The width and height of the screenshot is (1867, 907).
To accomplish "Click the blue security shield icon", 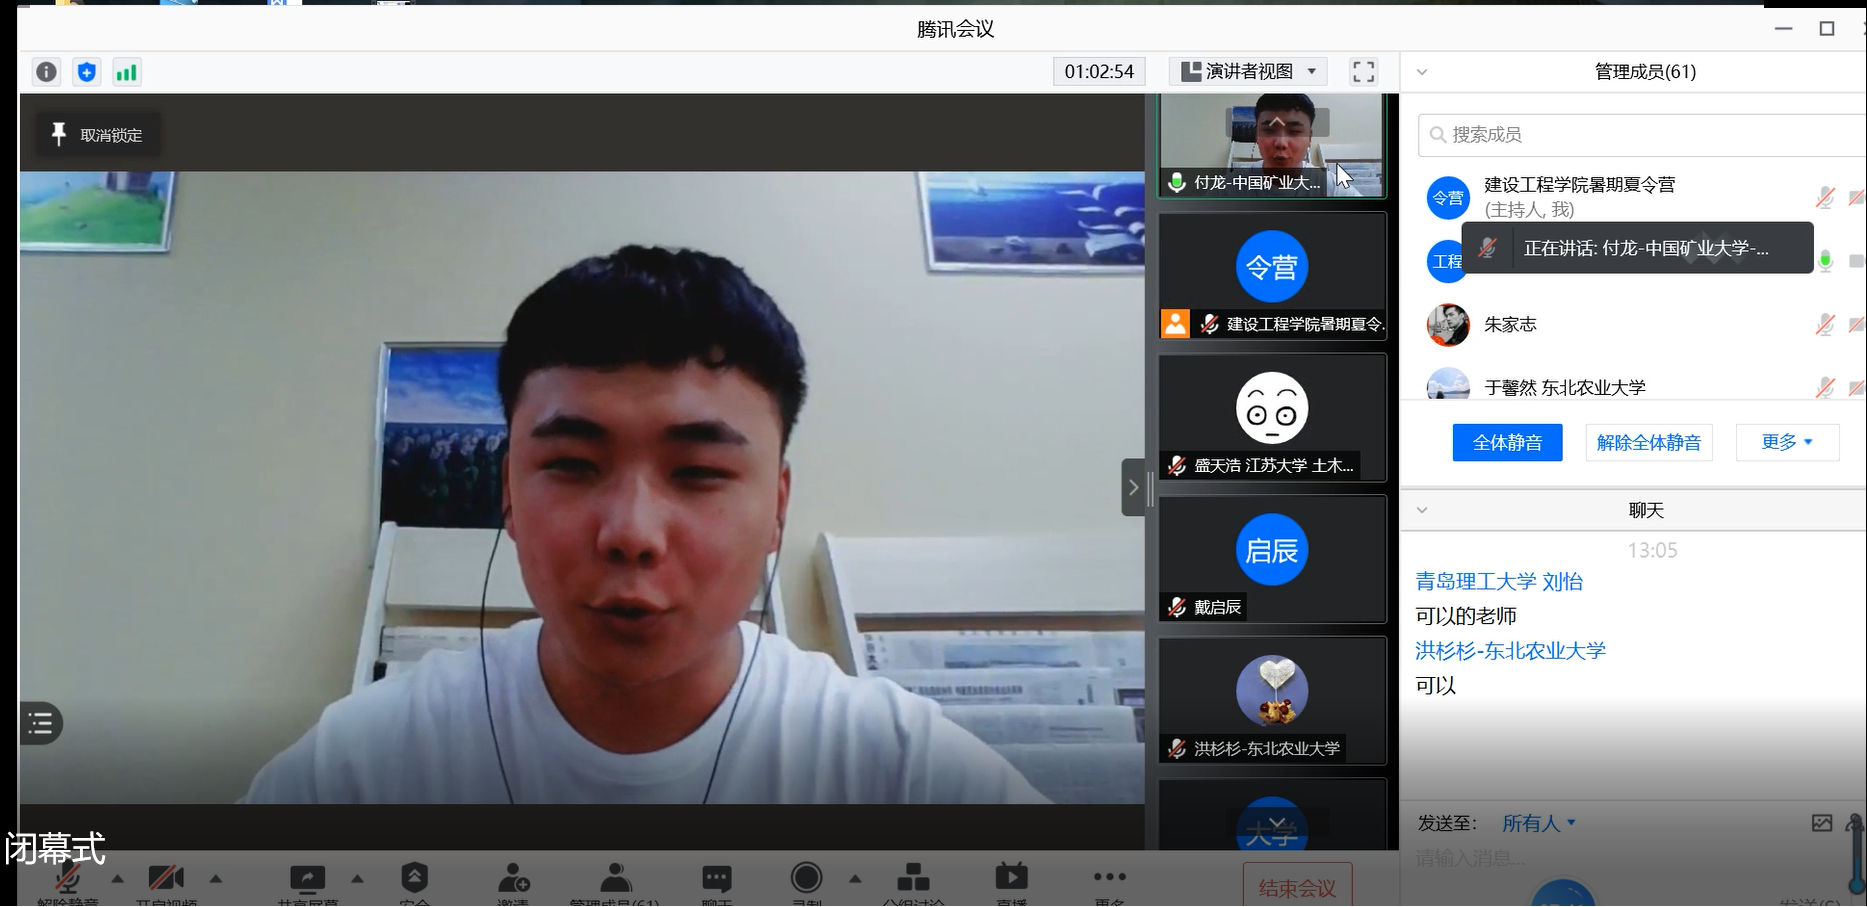I will click(x=87, y=72).
